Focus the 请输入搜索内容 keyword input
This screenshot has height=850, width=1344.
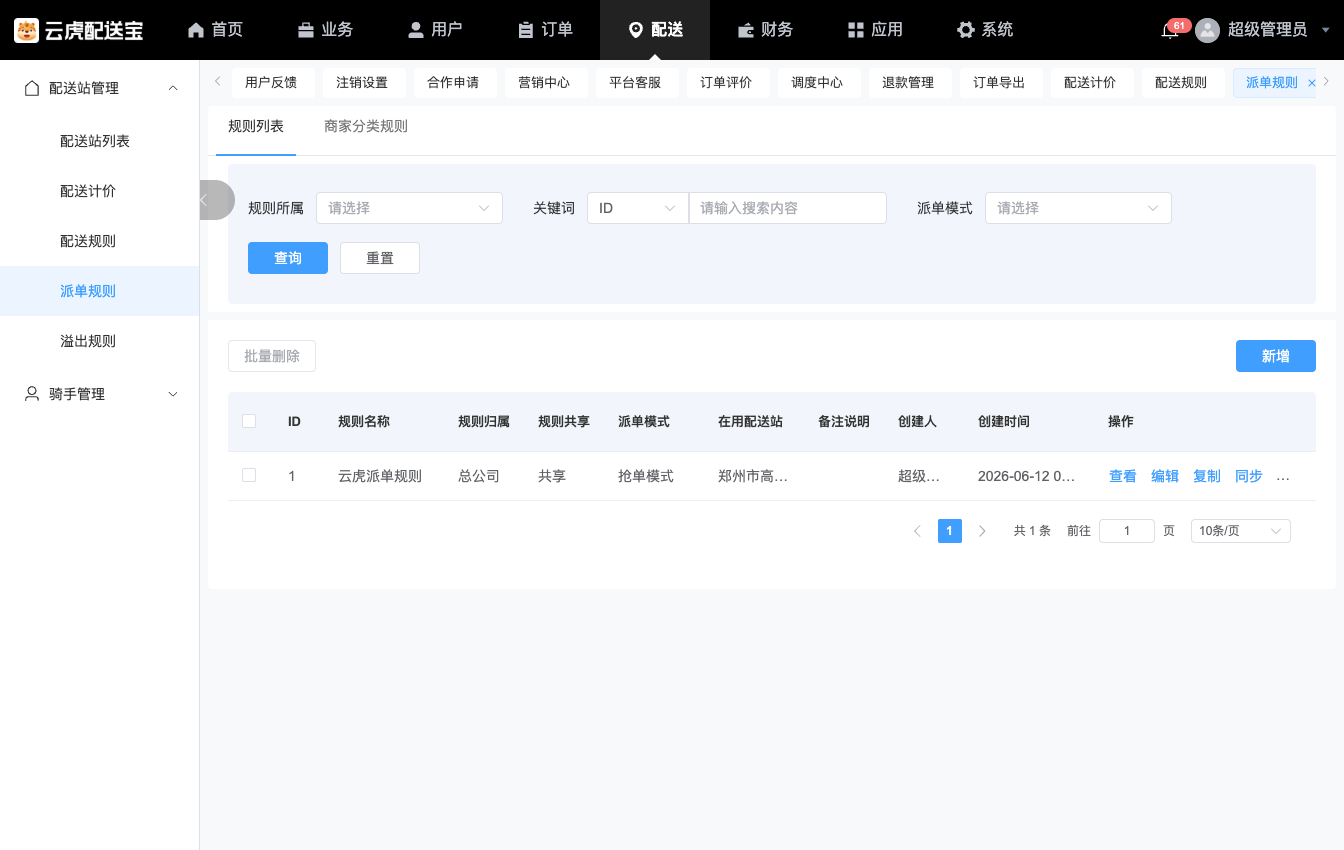pos(788,208)
